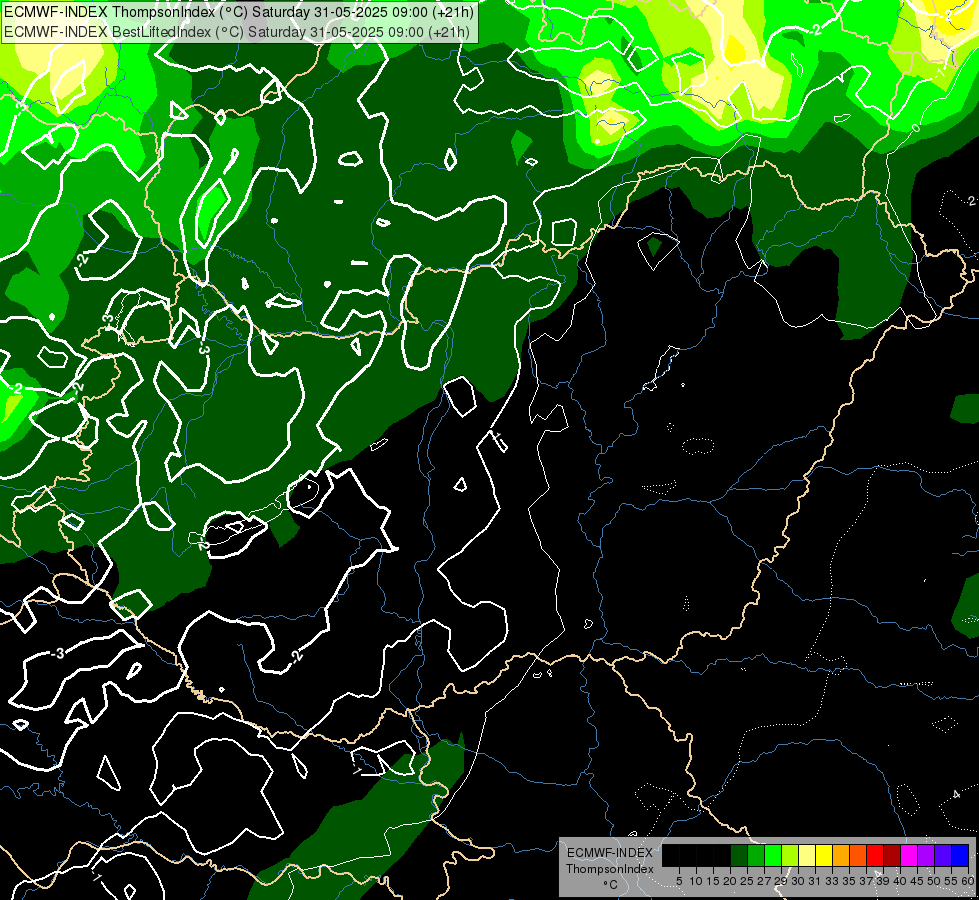The height and width of the screenshot is (900, 979).
Task: Pick the orange 33–35 legend swatch
Action: point(841,856)
